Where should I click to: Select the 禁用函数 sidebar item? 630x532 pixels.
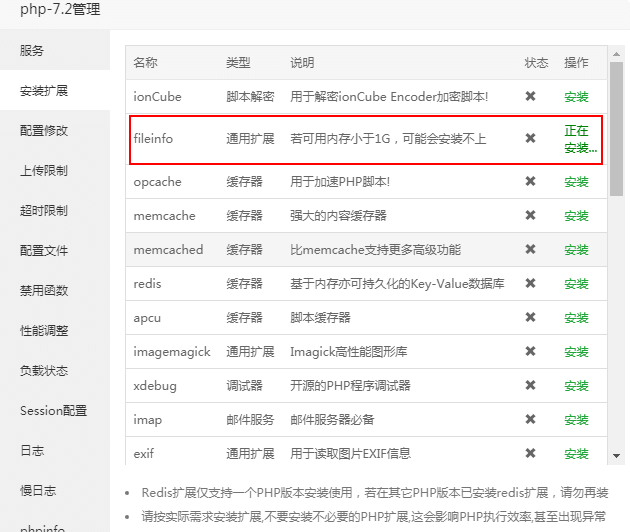pos(44,290)
